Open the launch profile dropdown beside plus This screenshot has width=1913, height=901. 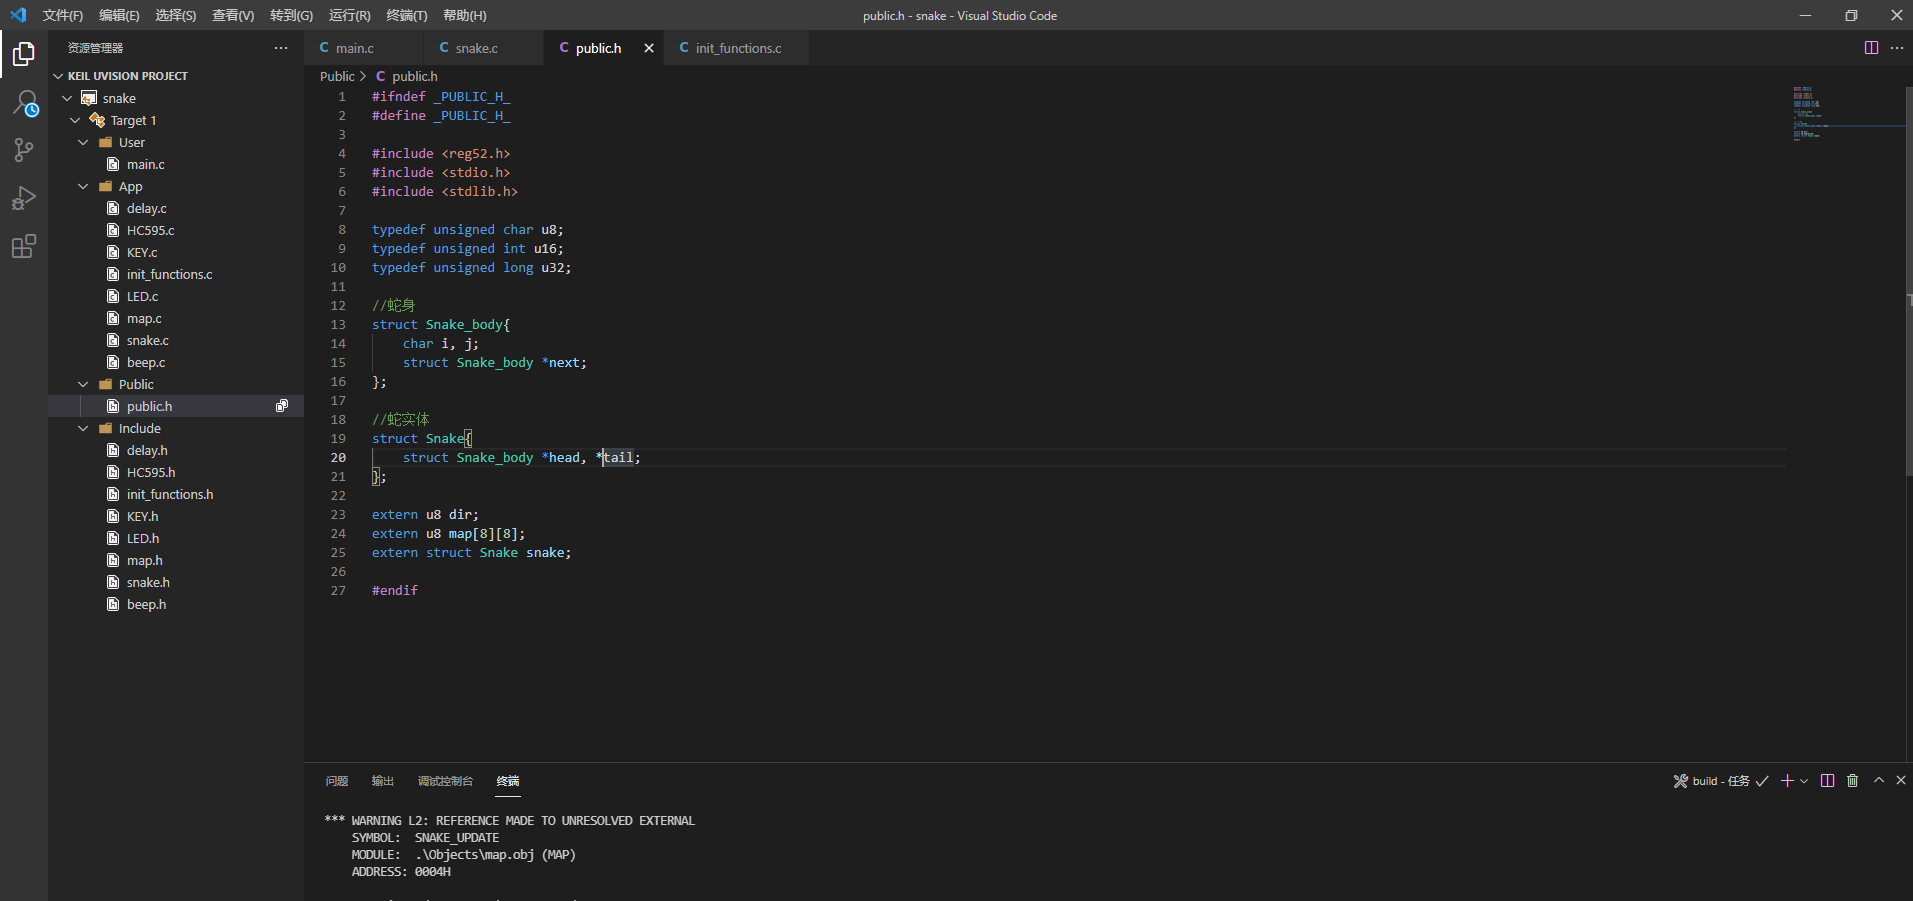click(1804, 781)
